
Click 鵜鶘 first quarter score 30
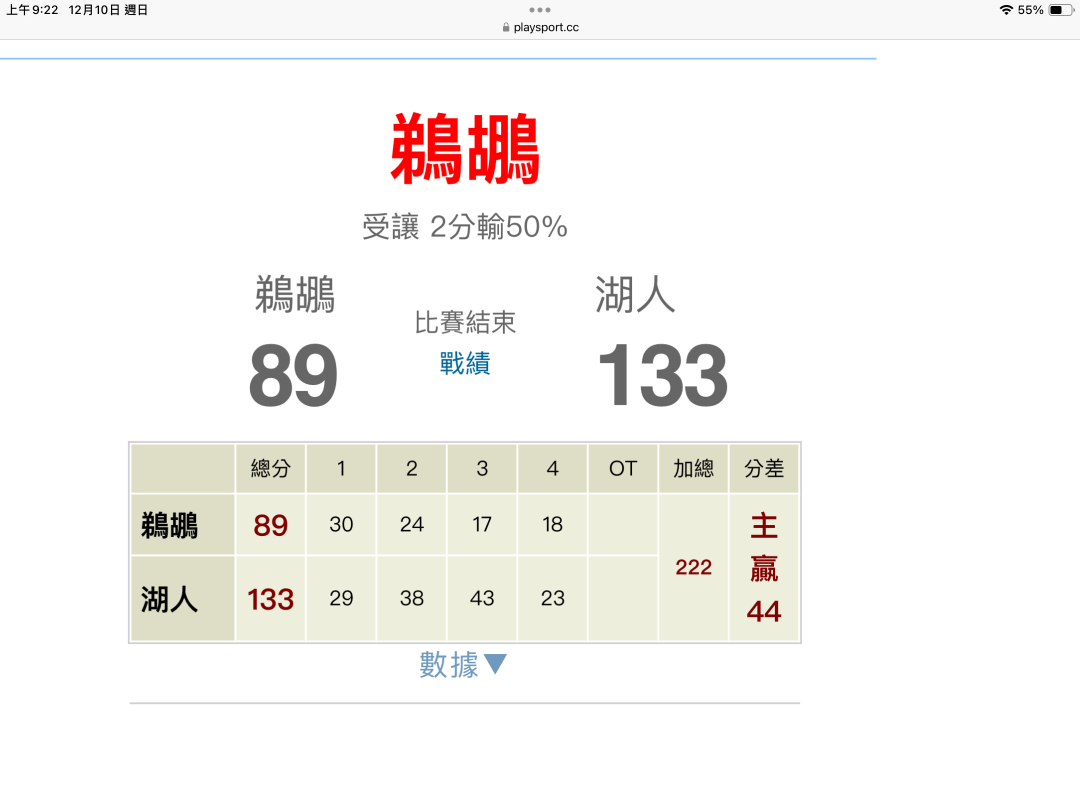(x=341, y=525)
